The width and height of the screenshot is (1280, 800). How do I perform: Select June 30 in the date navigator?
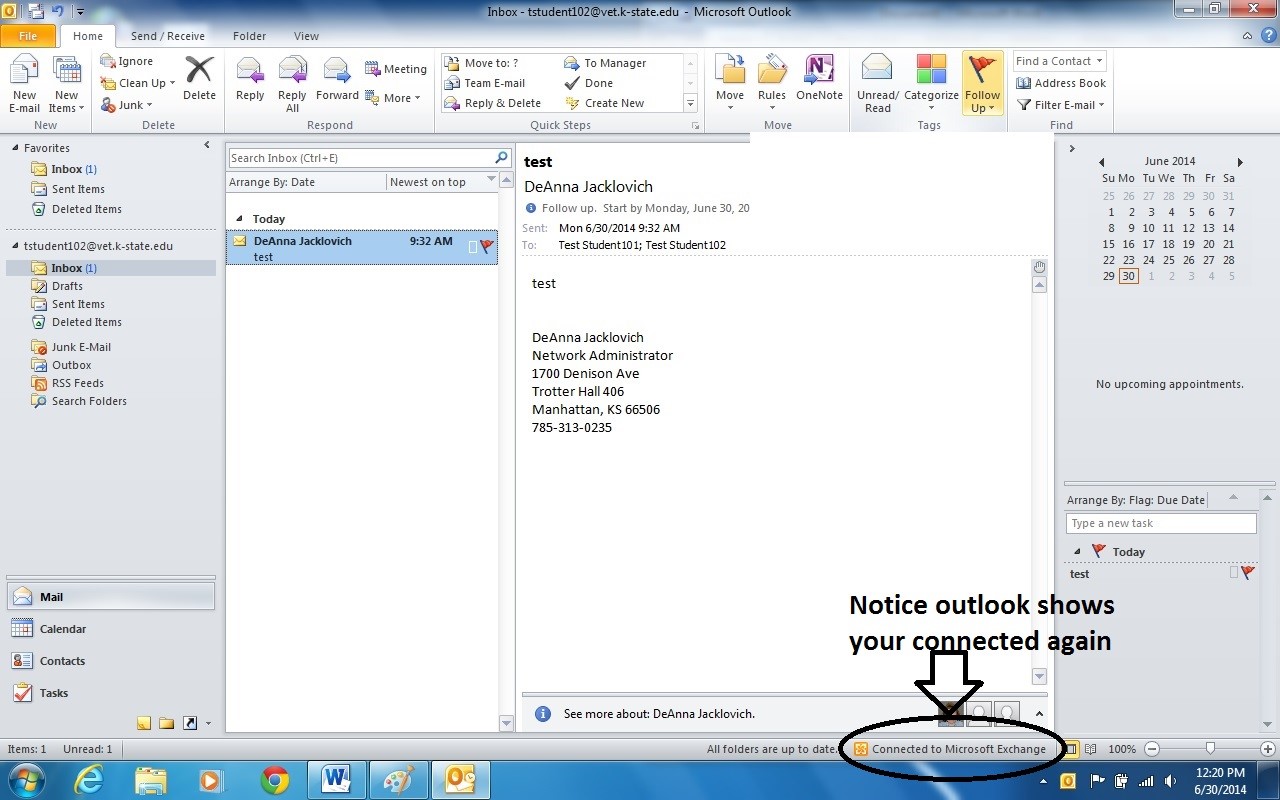[1128, 276]
